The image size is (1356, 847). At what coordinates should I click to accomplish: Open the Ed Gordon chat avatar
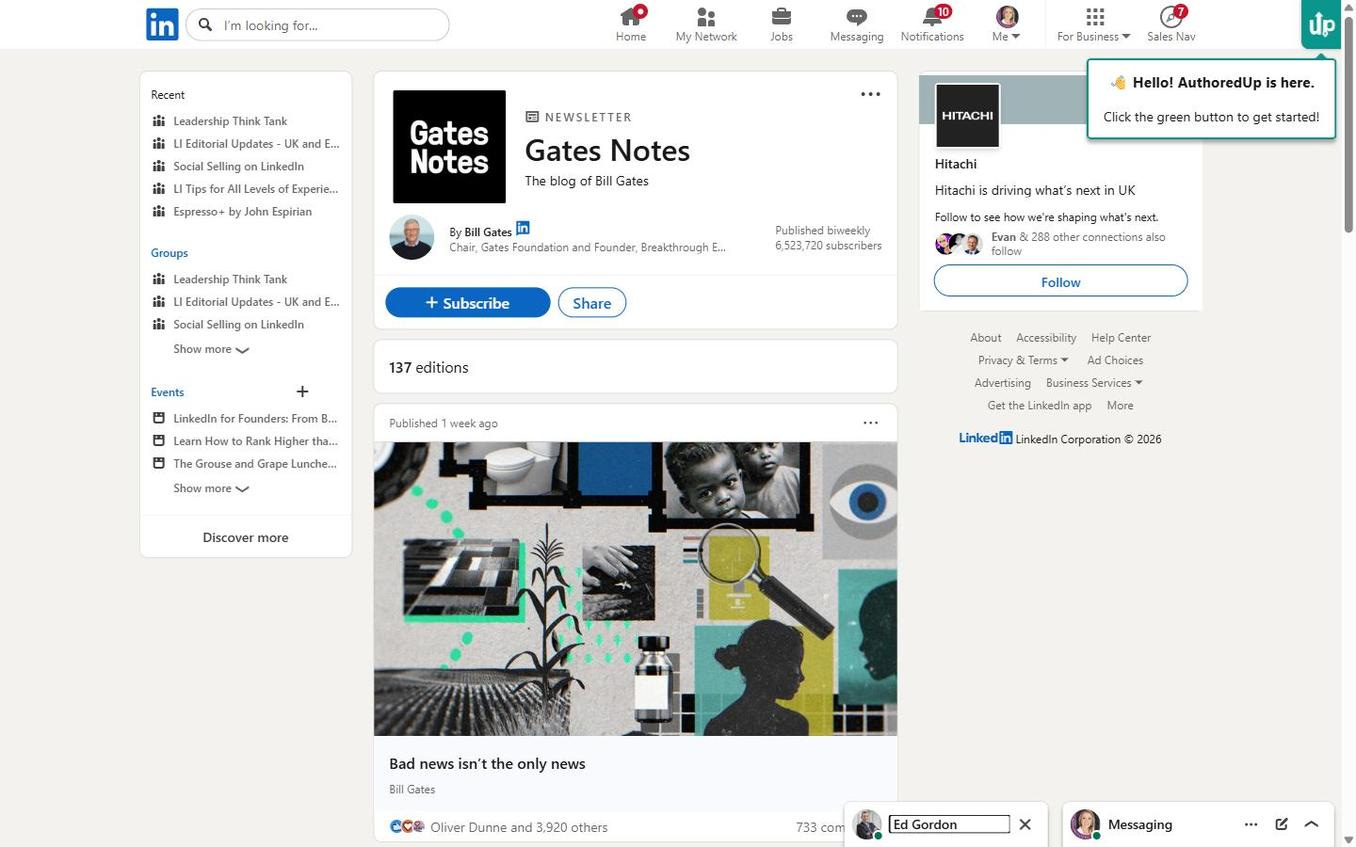[x=867, y=824]
